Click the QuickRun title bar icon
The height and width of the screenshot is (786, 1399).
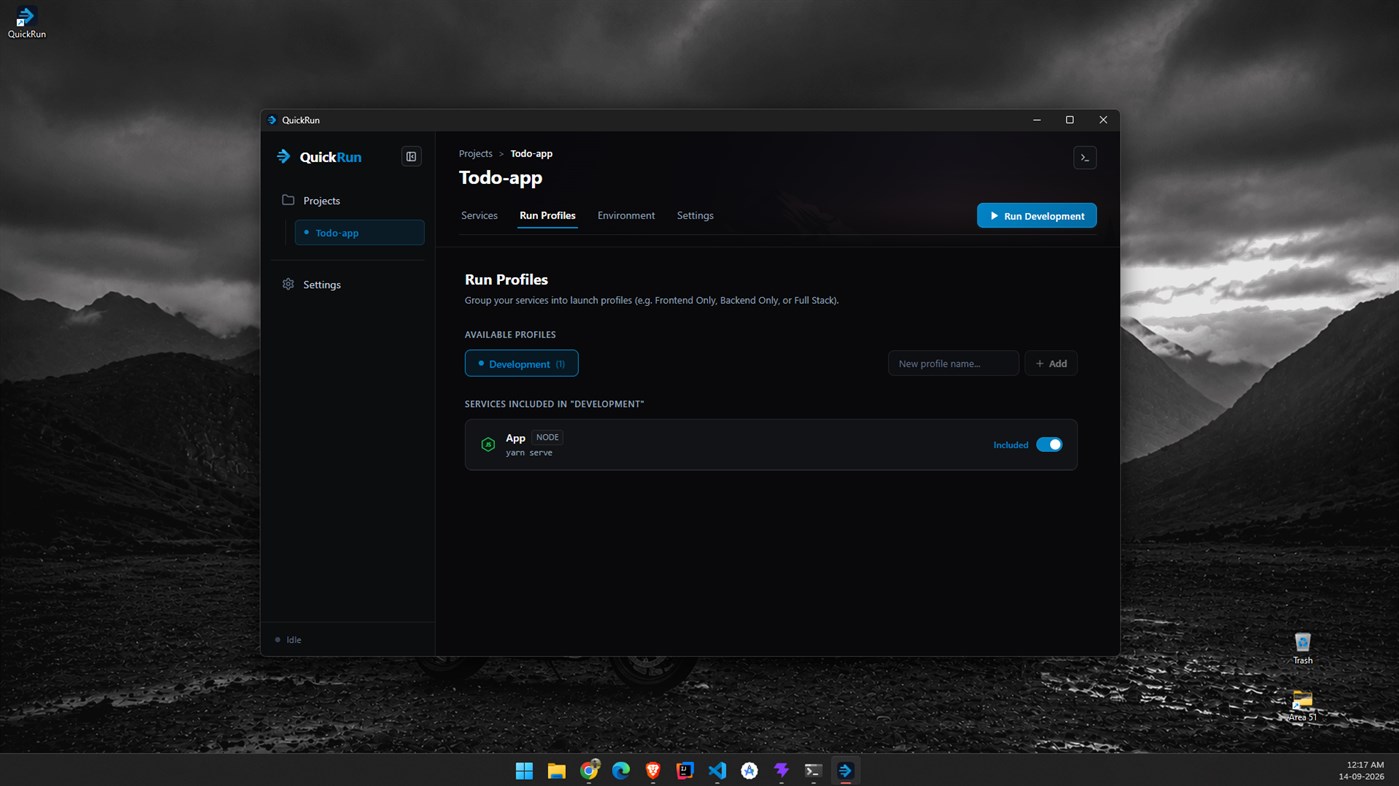(x=272, y=120)
